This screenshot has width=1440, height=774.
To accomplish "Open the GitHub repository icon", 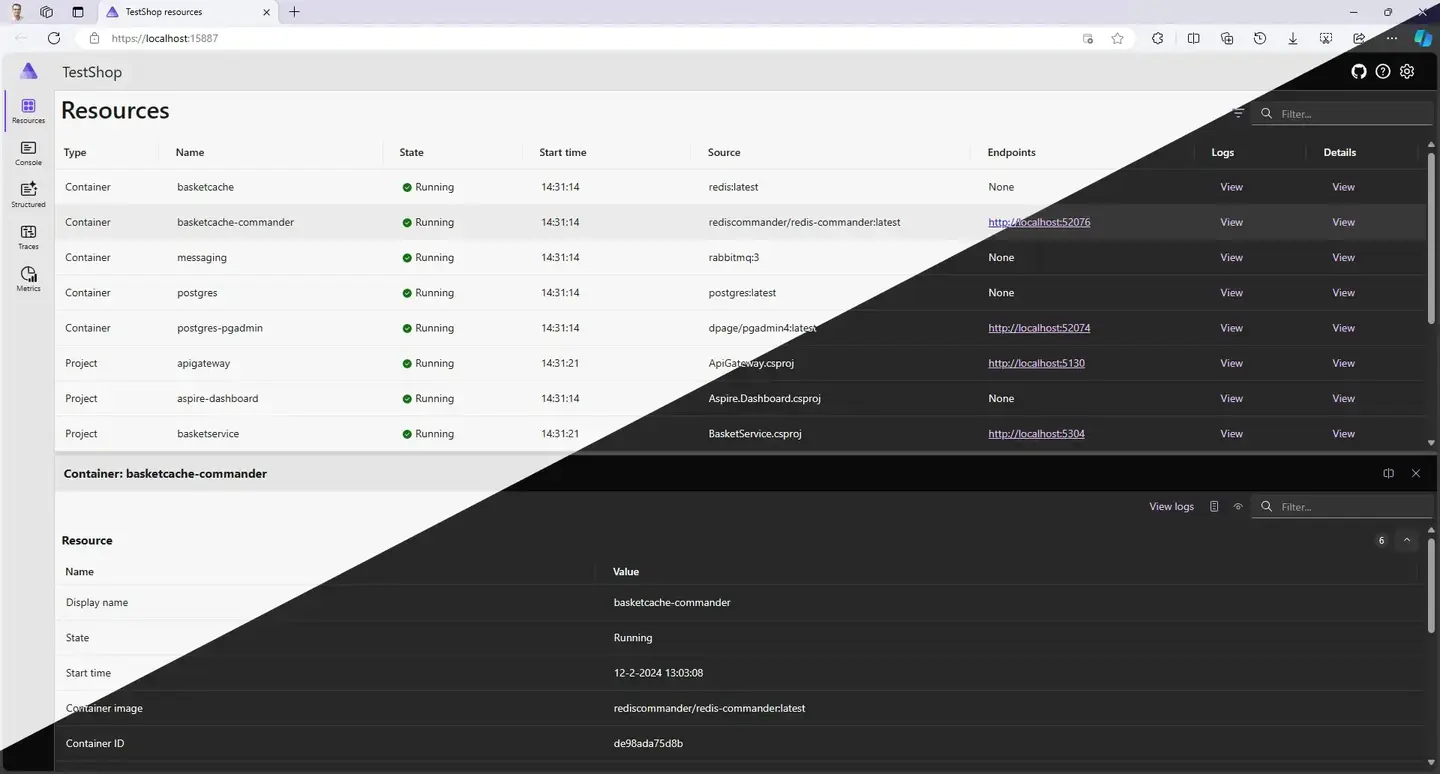I will pos(1359,71).
